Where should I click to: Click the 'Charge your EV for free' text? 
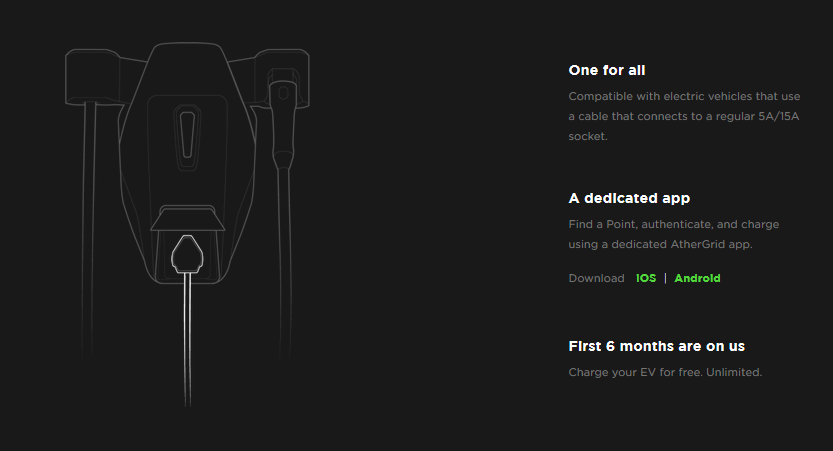(665, 372)
